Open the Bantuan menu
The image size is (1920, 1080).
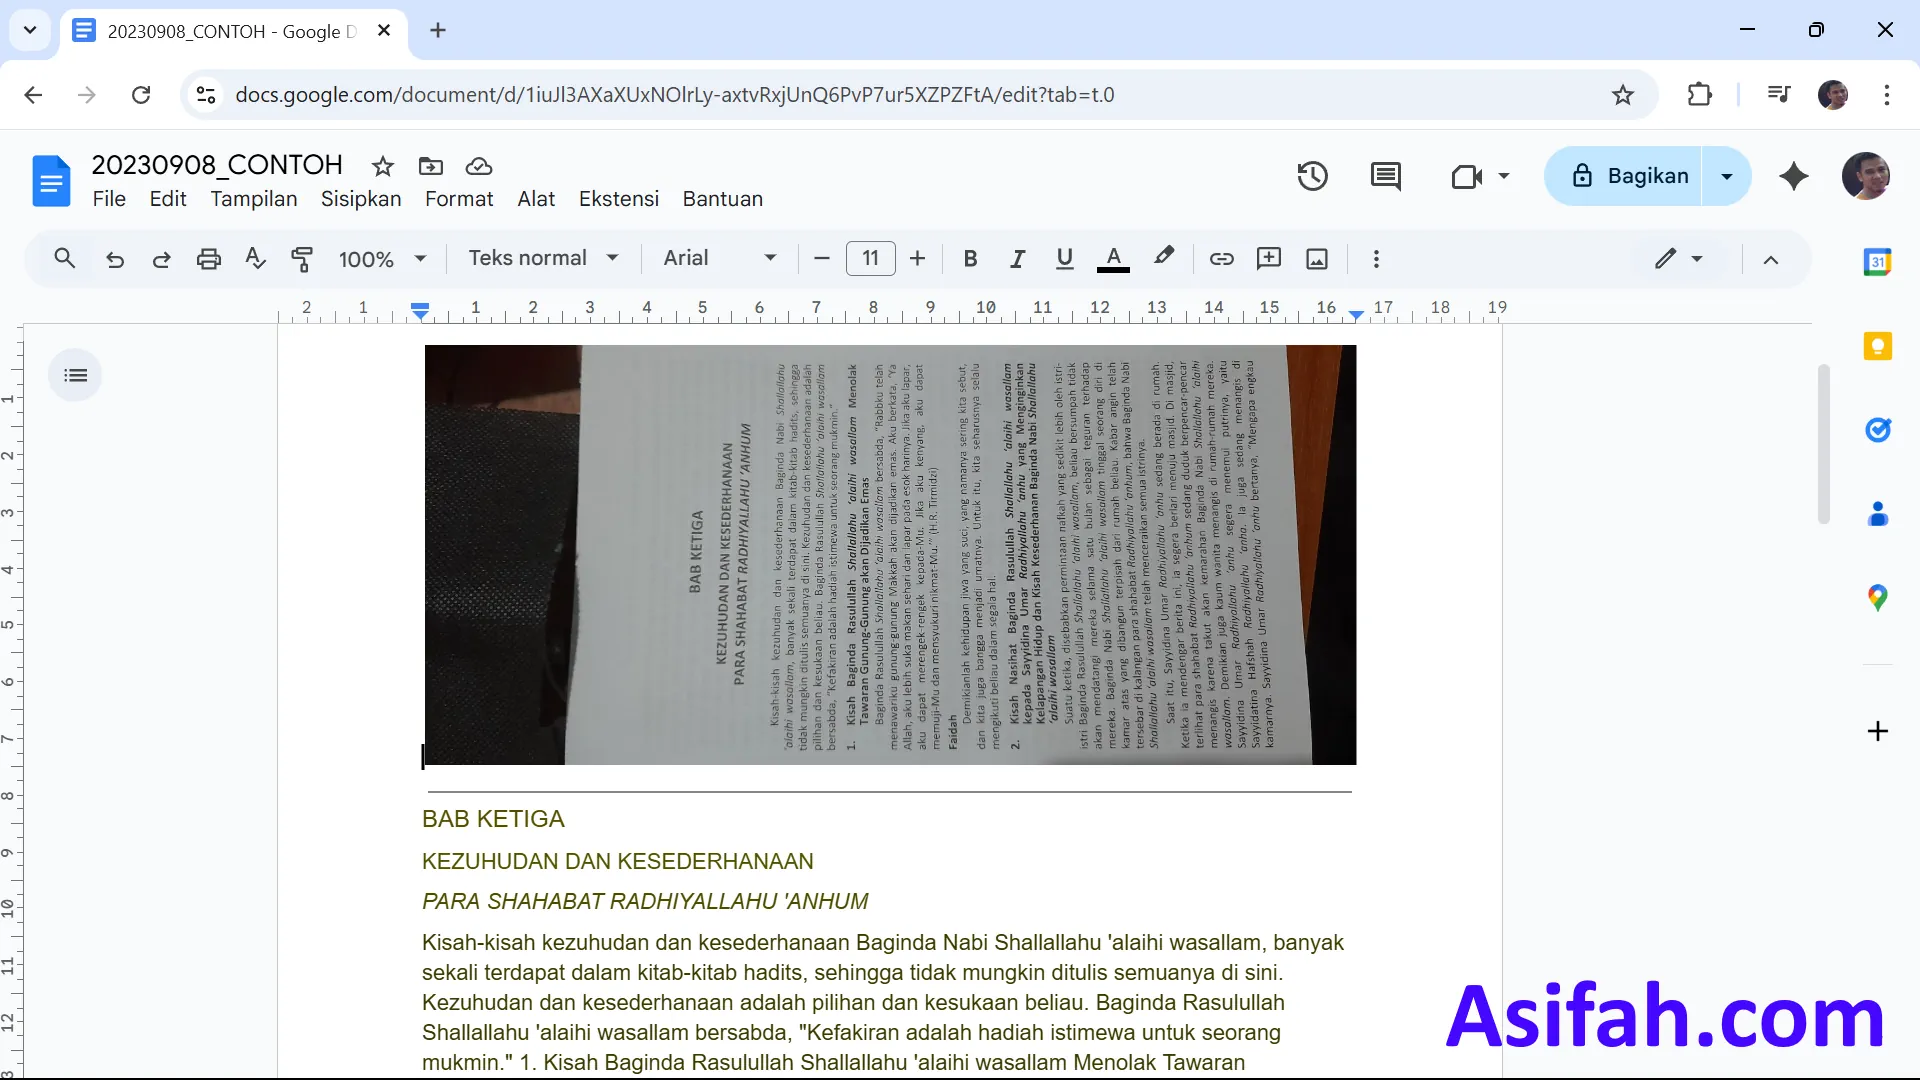[x=723, y=199]
